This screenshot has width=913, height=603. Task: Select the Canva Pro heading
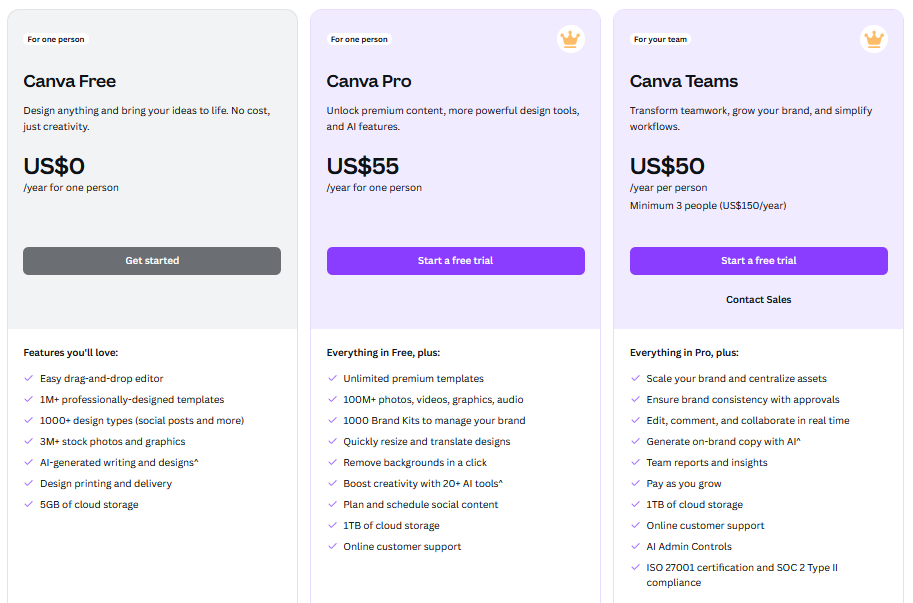[369, 81]
